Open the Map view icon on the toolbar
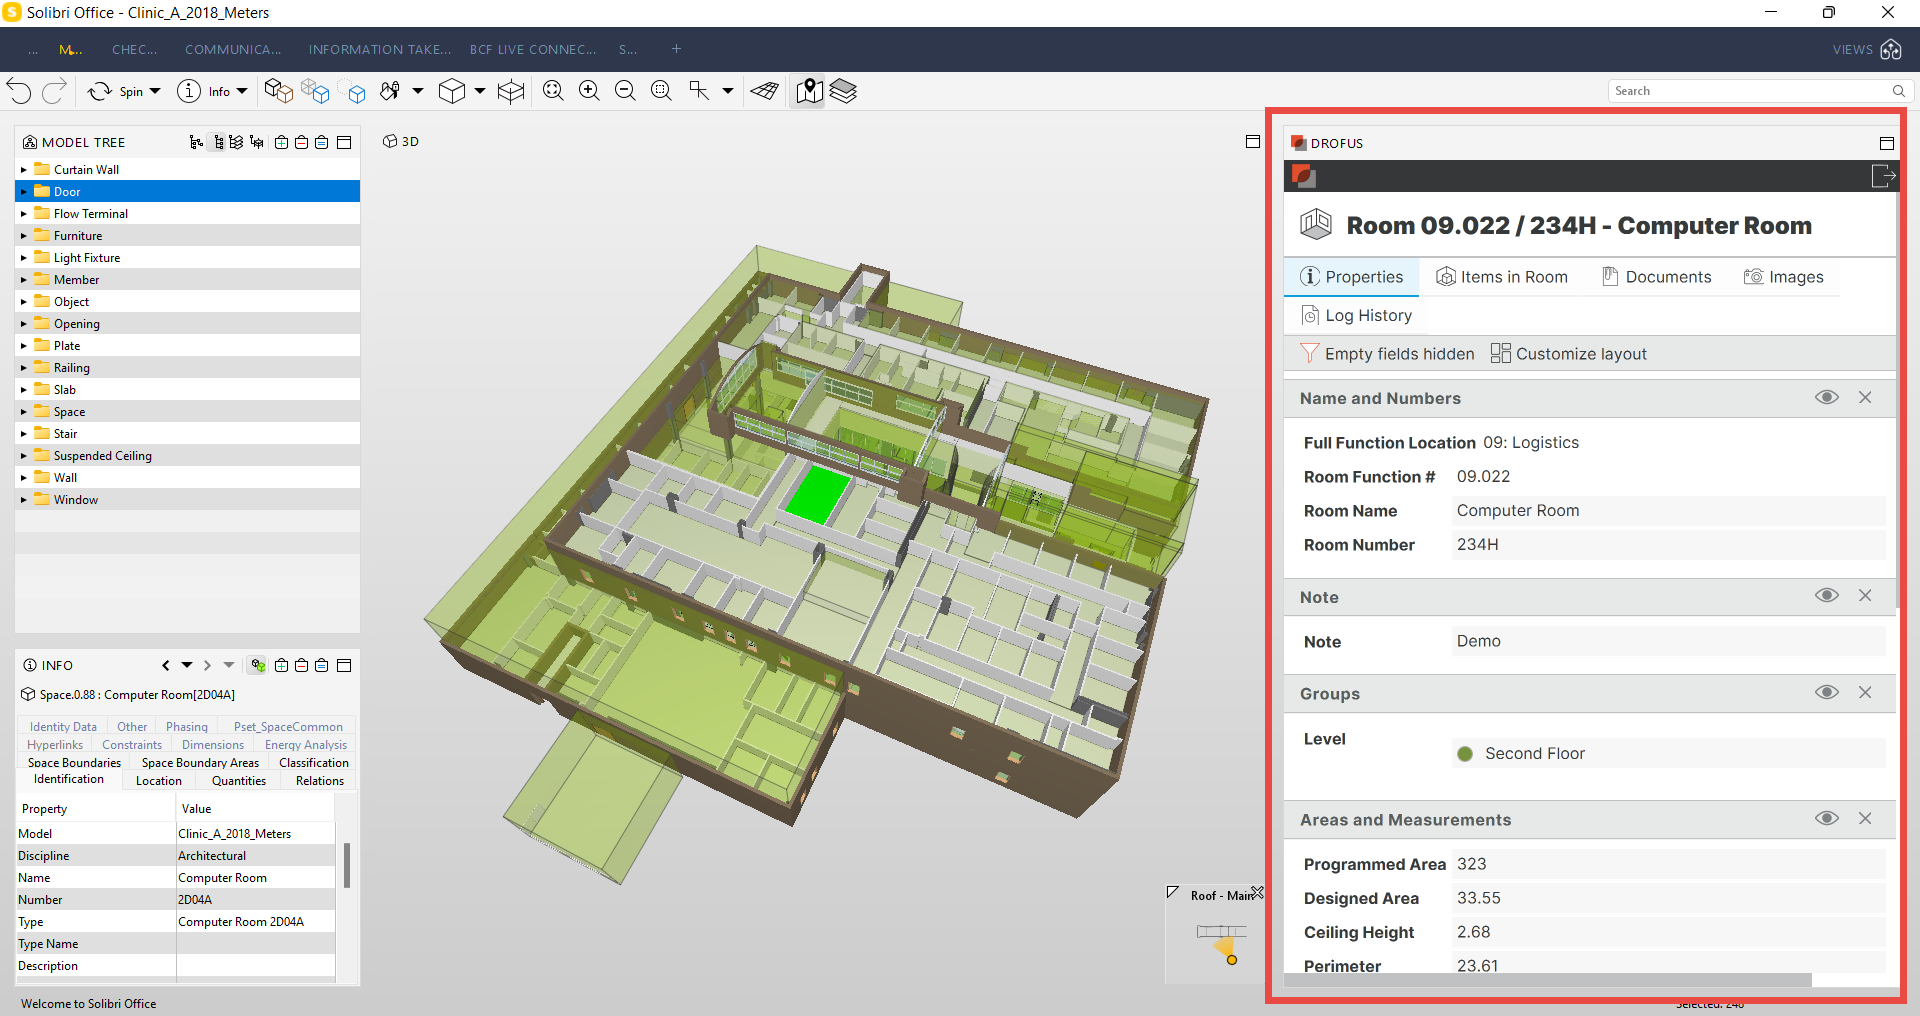The height and width of the screenshot is (1016, 1920). [x=809, y=91]
